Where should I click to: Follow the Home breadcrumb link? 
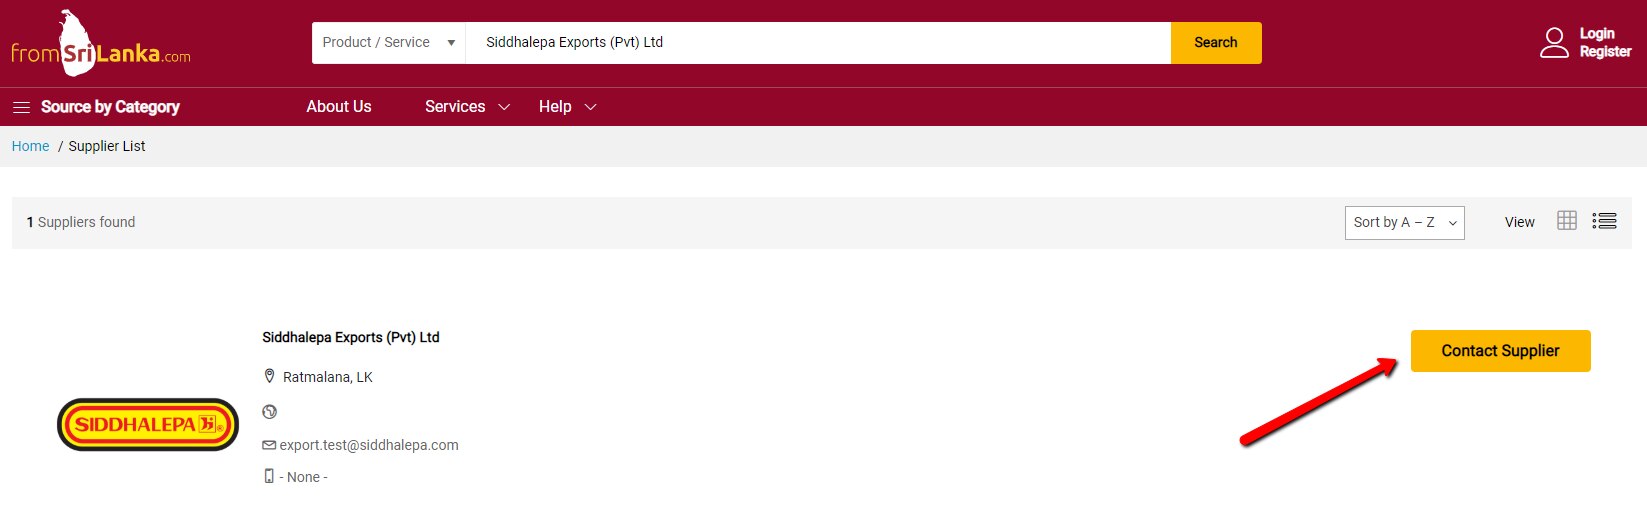tap(30, 146)
